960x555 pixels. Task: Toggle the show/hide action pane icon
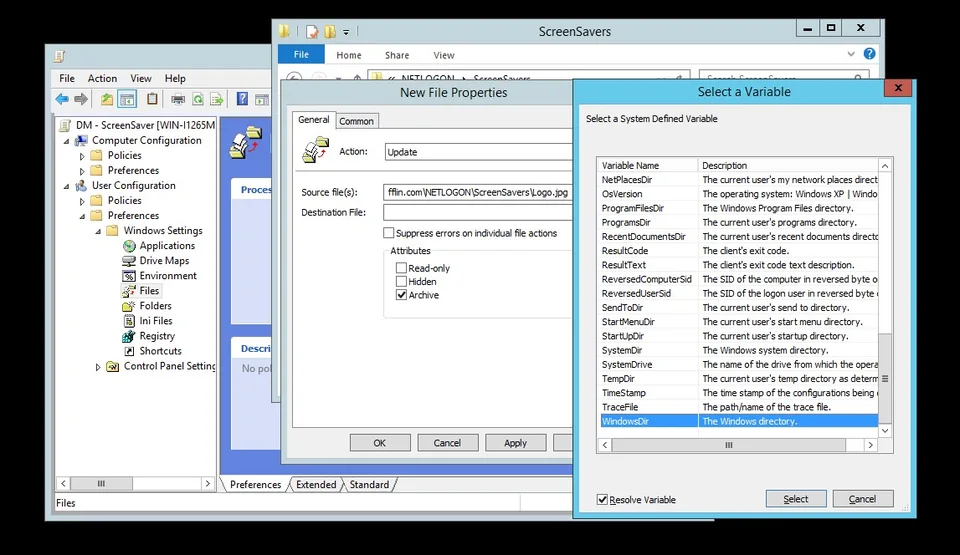click(x=262, y=99)
